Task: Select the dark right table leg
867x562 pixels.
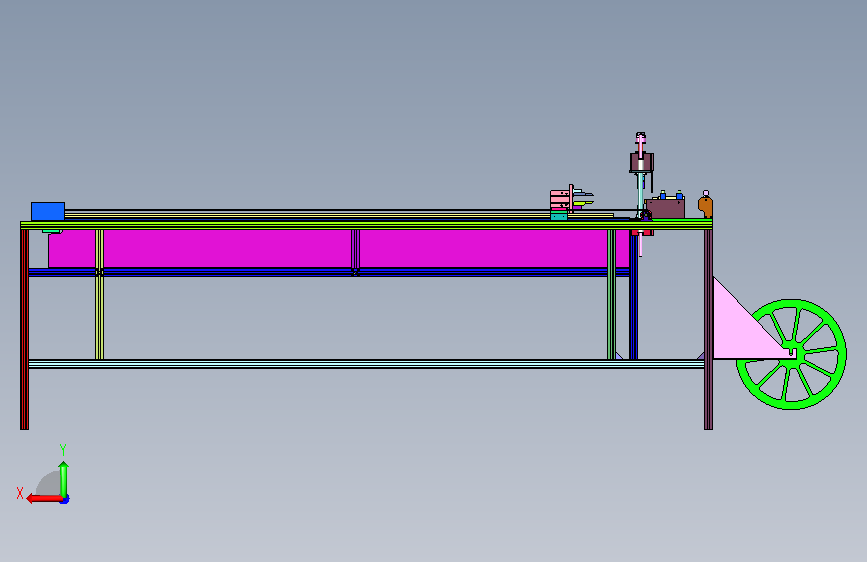Action: (x=708, y=329)
